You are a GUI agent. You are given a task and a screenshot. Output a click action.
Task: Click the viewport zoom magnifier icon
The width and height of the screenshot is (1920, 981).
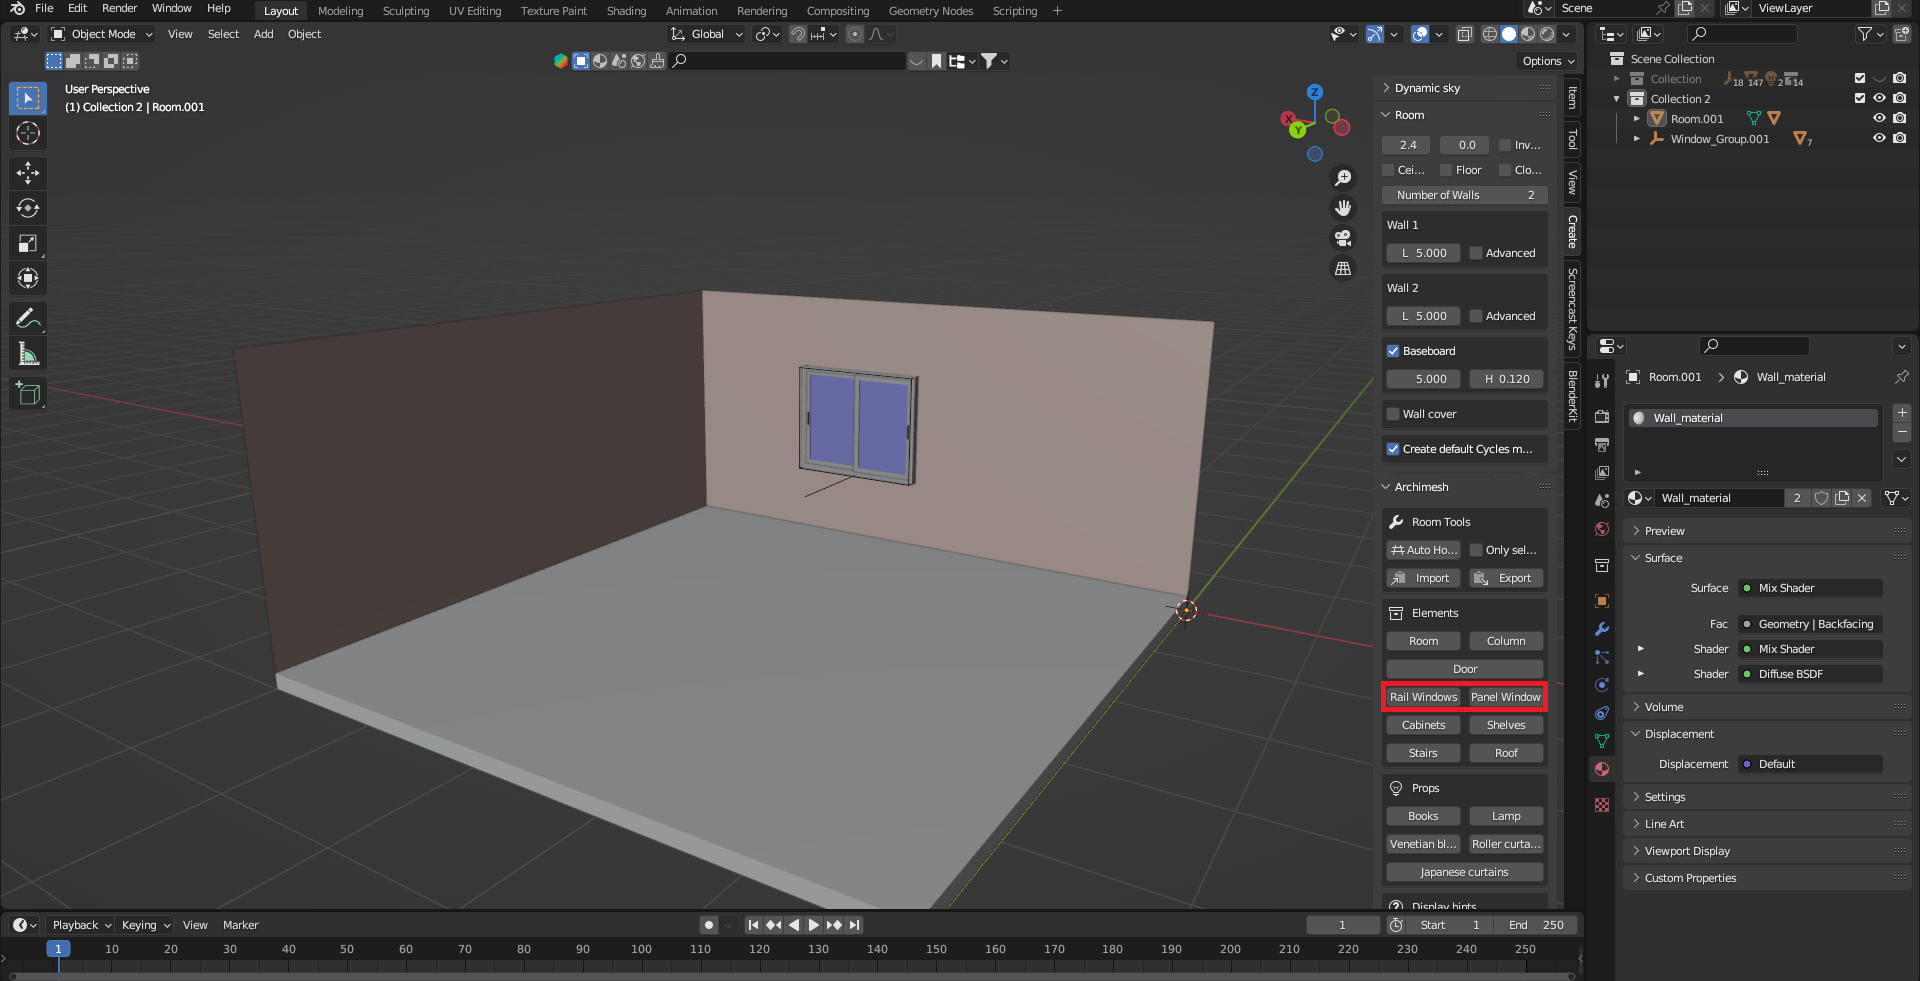1343,178
